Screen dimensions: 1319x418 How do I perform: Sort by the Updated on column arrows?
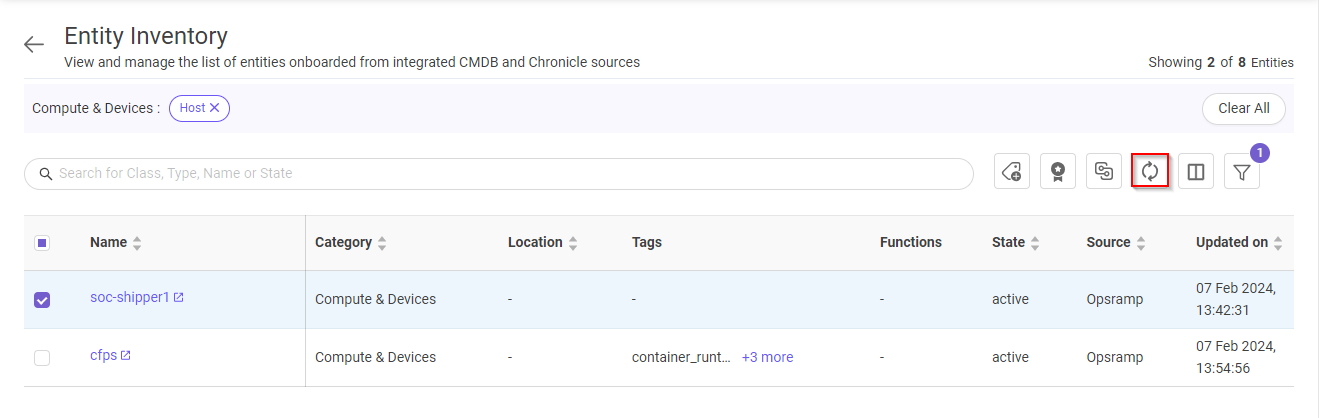pyautogui.click(x=1278, y=243)
